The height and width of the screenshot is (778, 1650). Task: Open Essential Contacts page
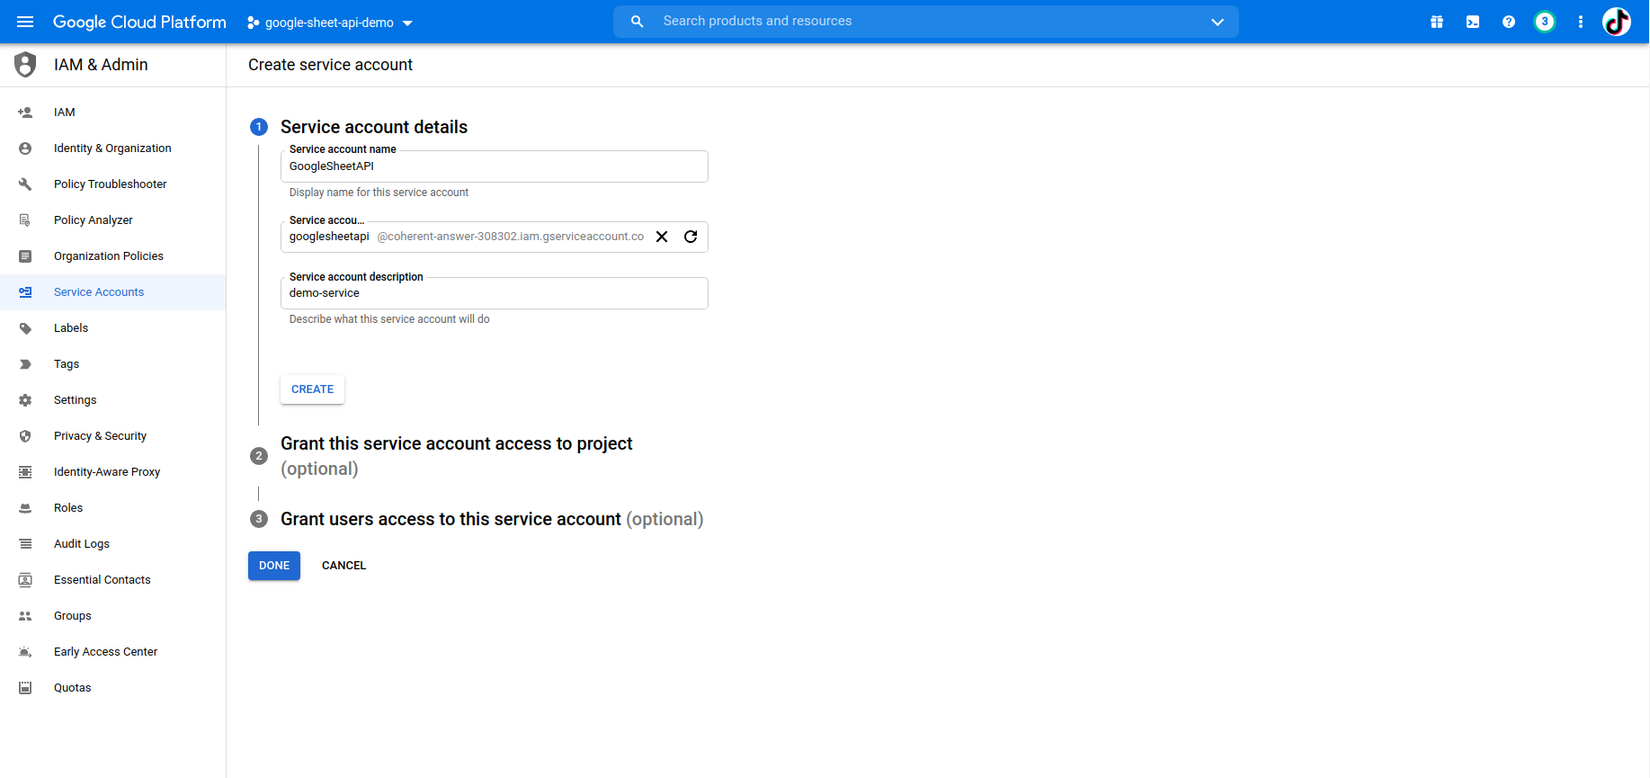coord(113,580)
